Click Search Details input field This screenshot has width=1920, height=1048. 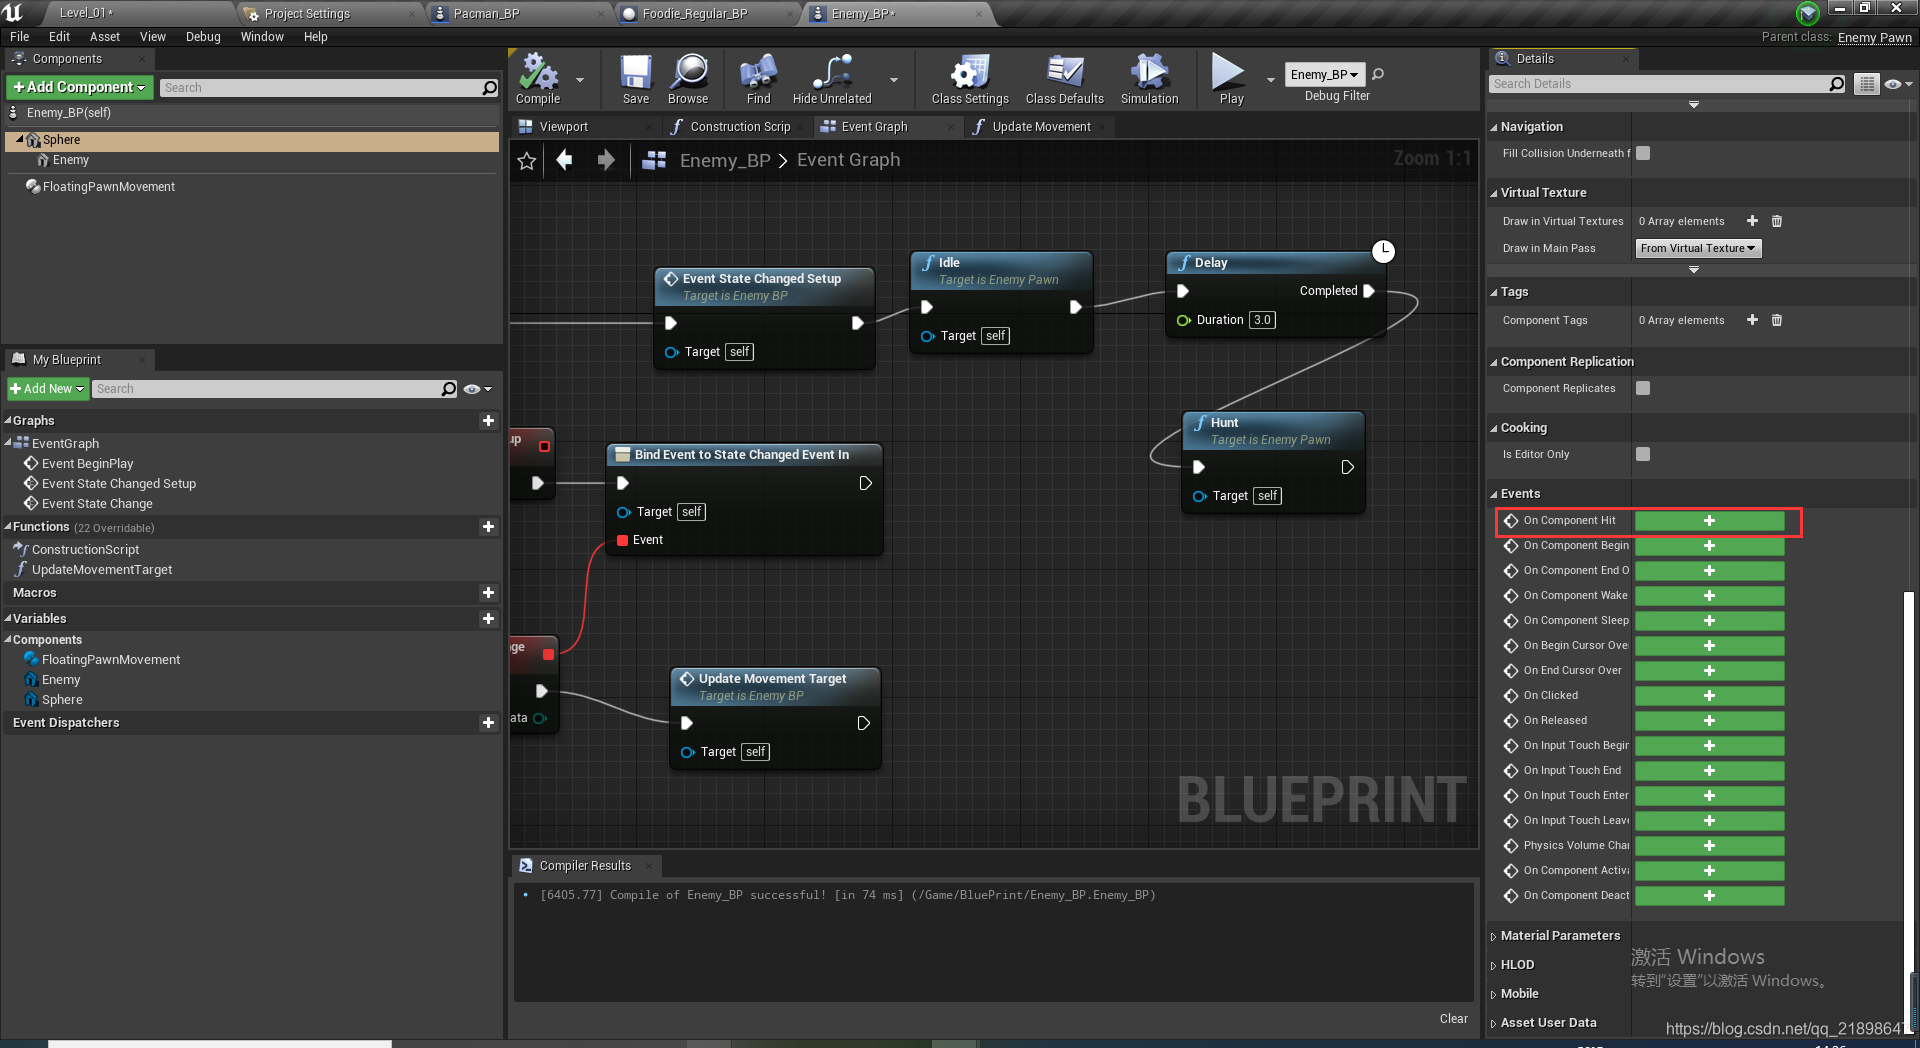click(x=1660, y=84)
